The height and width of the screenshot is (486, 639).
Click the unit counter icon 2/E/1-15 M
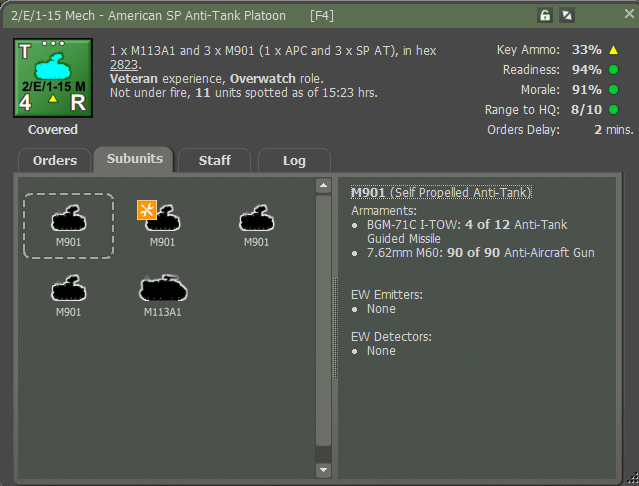(x=53, y=78)
